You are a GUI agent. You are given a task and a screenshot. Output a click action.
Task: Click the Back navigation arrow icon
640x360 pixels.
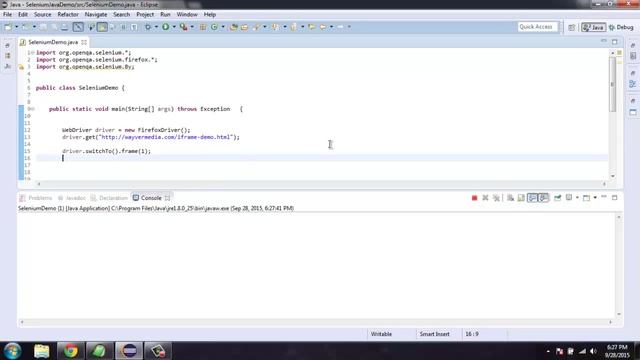pyautogui.click(x=323, y=27)
